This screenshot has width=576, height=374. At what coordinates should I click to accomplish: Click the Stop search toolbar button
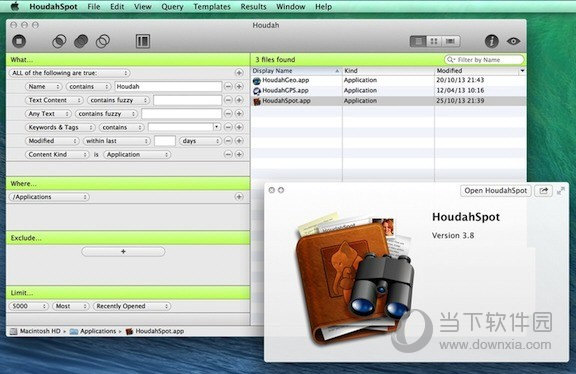[19, 41]
